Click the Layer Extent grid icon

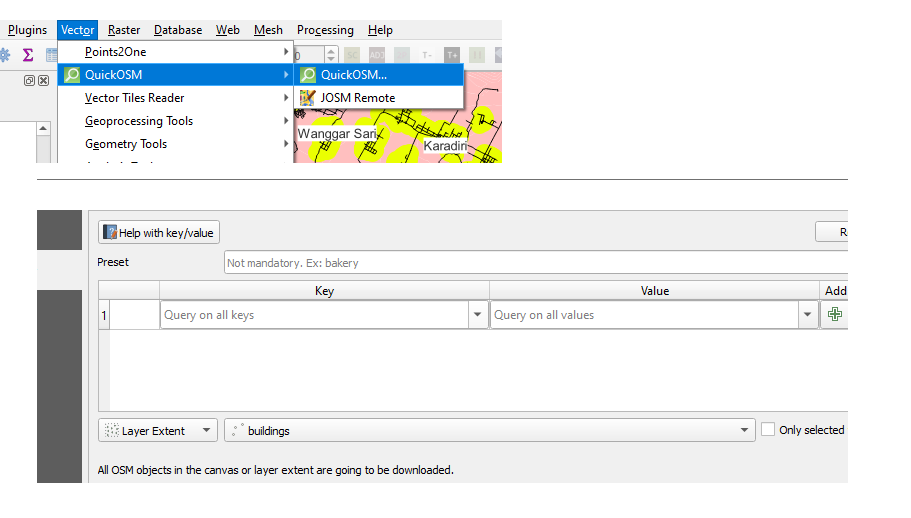(x=112, y=430)
